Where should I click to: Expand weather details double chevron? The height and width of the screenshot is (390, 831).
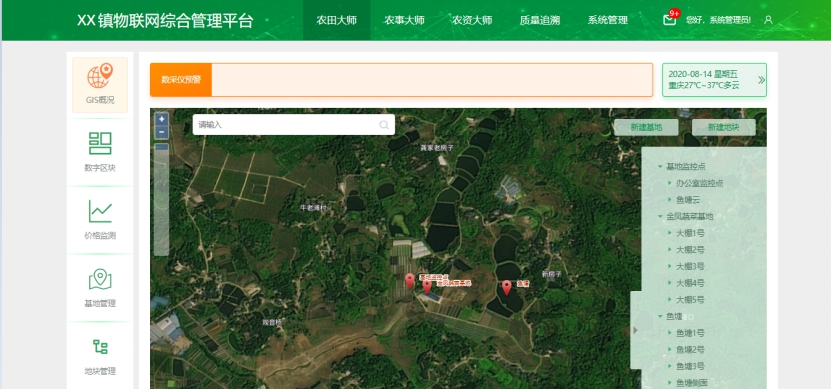click(761, 80)
